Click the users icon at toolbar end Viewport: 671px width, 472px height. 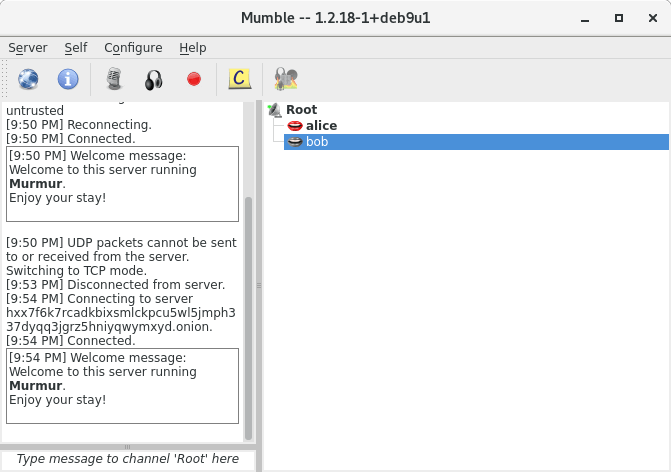click(285, 79)
